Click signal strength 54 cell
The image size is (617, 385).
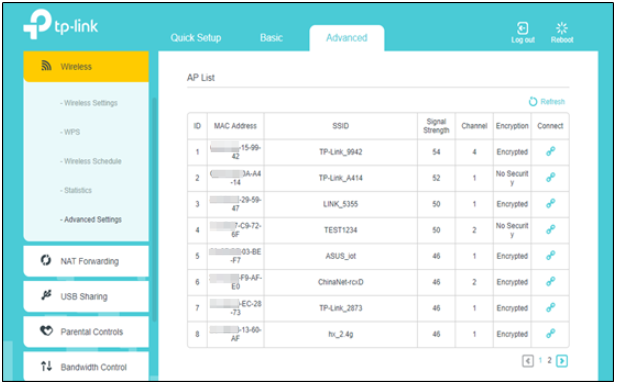(x=436, y=152)
